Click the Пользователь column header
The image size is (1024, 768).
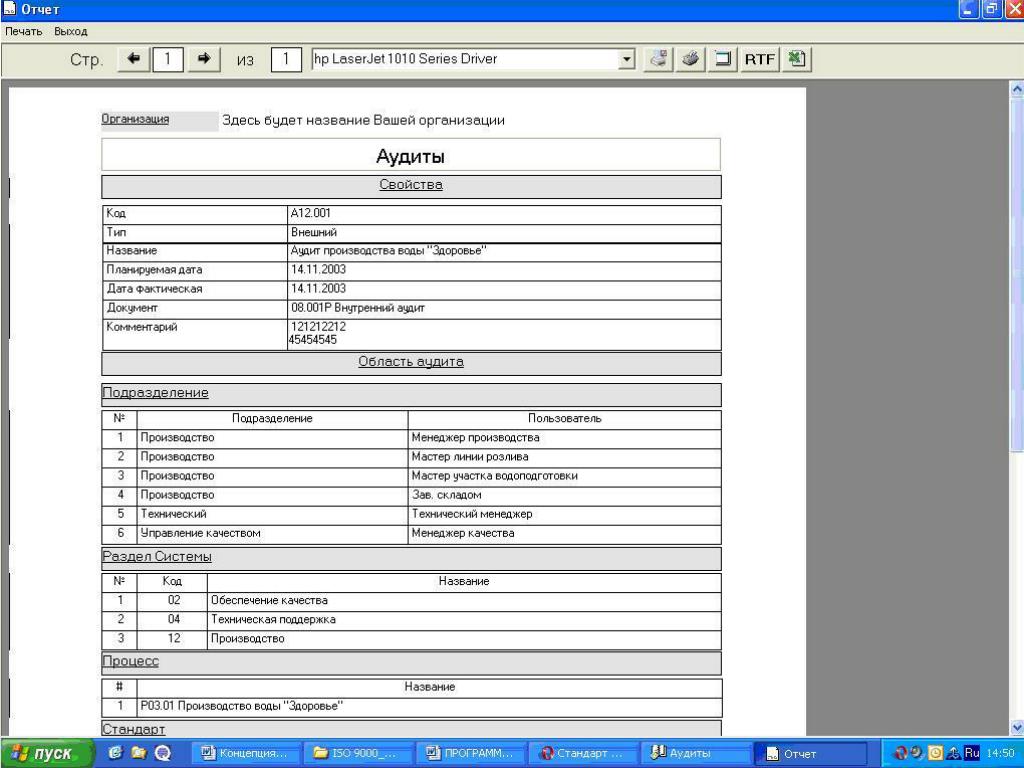click(564, 419)
